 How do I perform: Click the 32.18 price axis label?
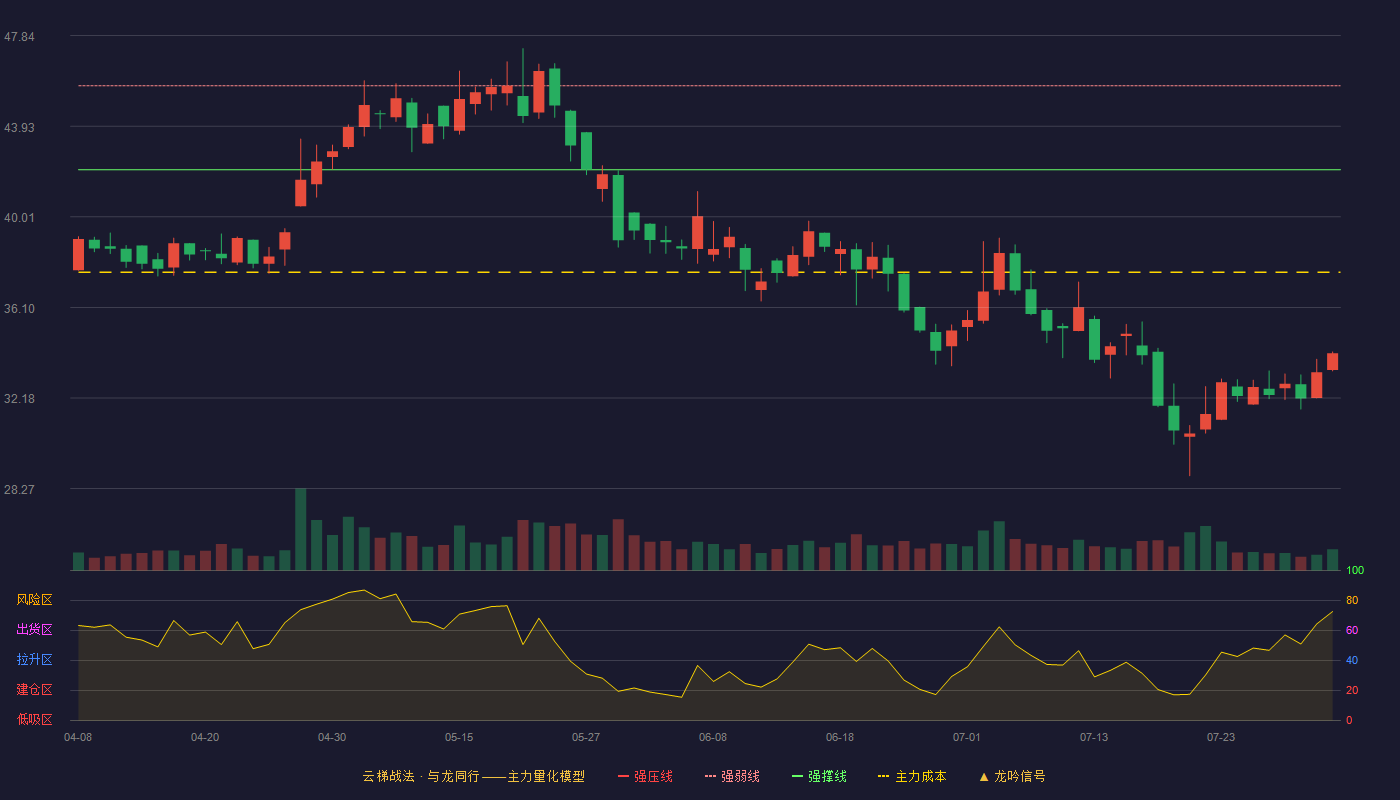[19, 399]
